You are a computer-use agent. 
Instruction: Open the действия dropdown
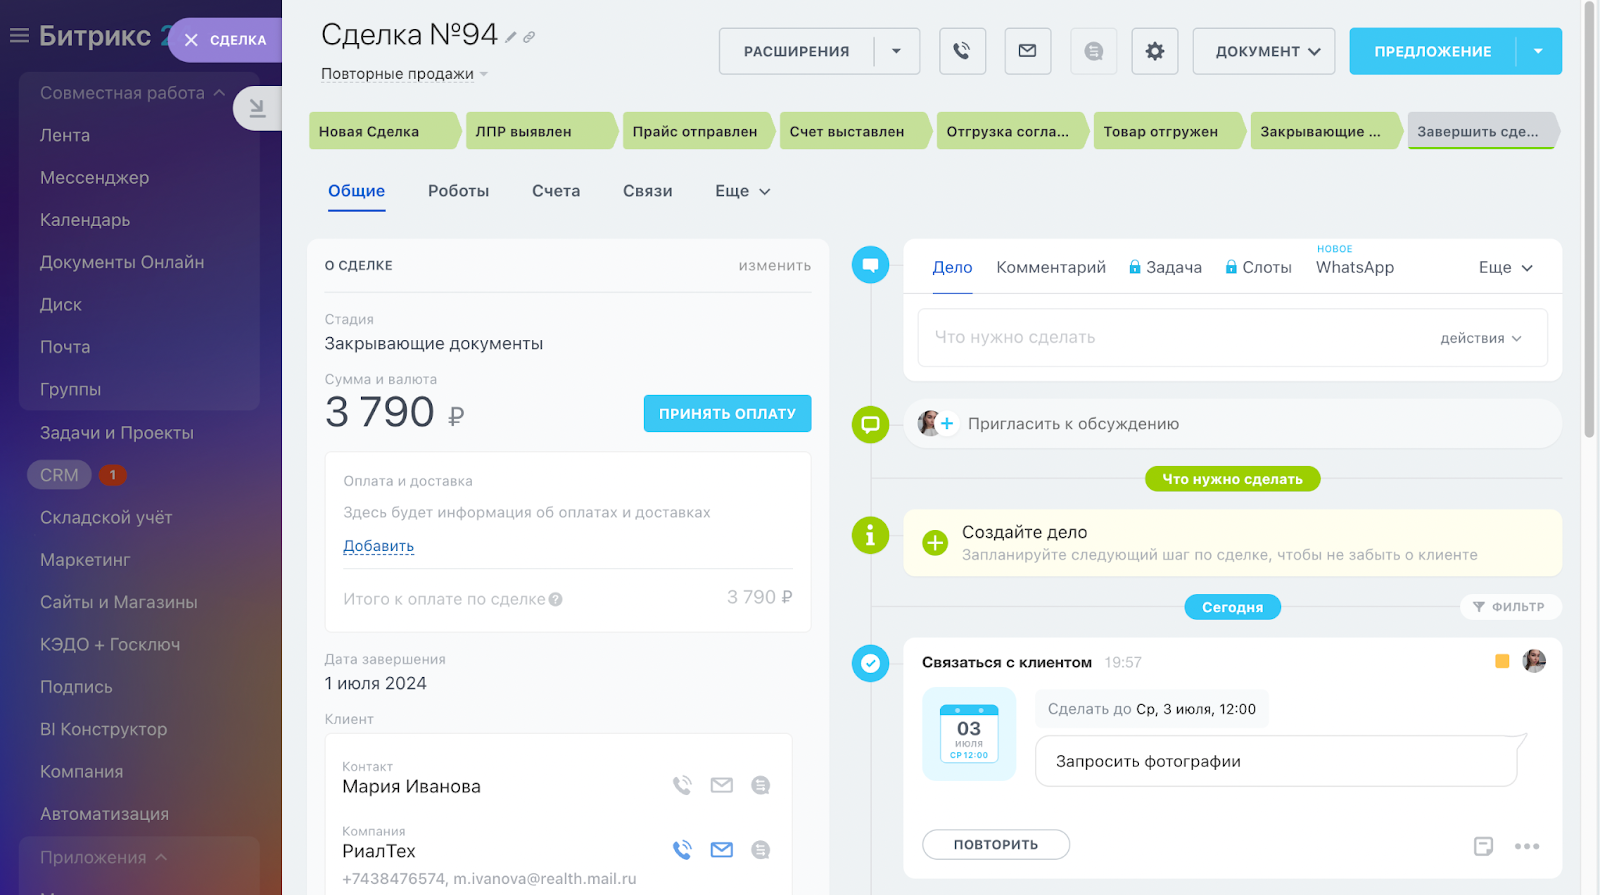[1481, 338]
